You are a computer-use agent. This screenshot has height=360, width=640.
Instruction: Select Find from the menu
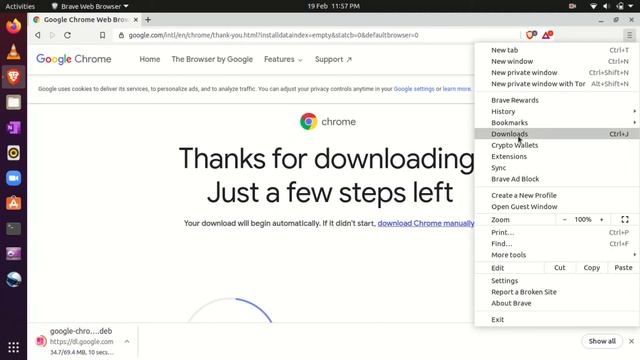tap(557, 244)
